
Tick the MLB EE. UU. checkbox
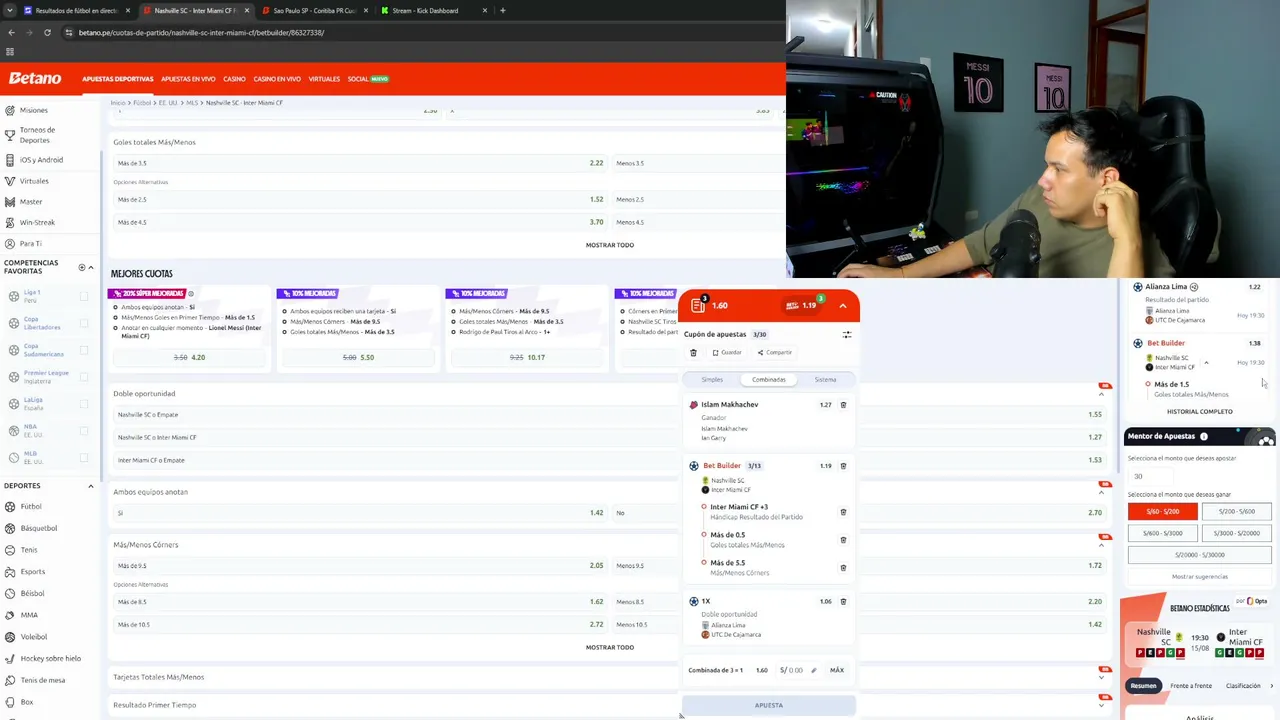pos(84,458)
